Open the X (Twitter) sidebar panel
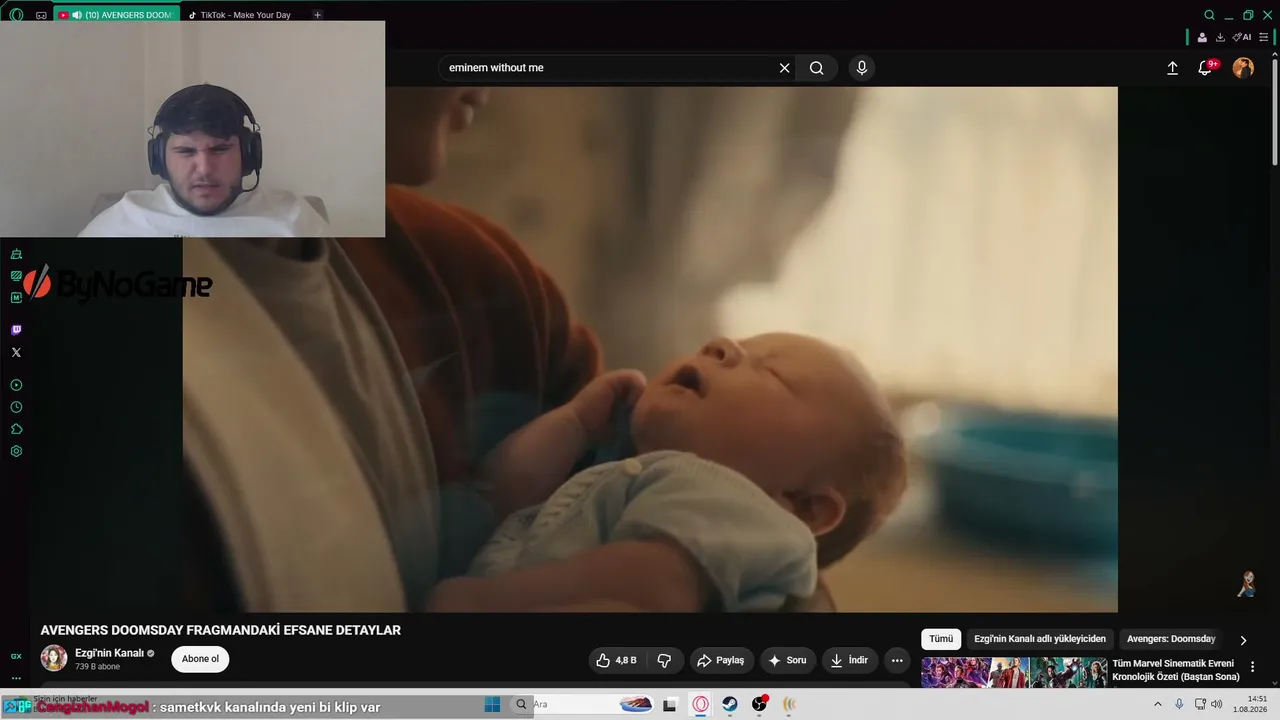 pos(16,352)
